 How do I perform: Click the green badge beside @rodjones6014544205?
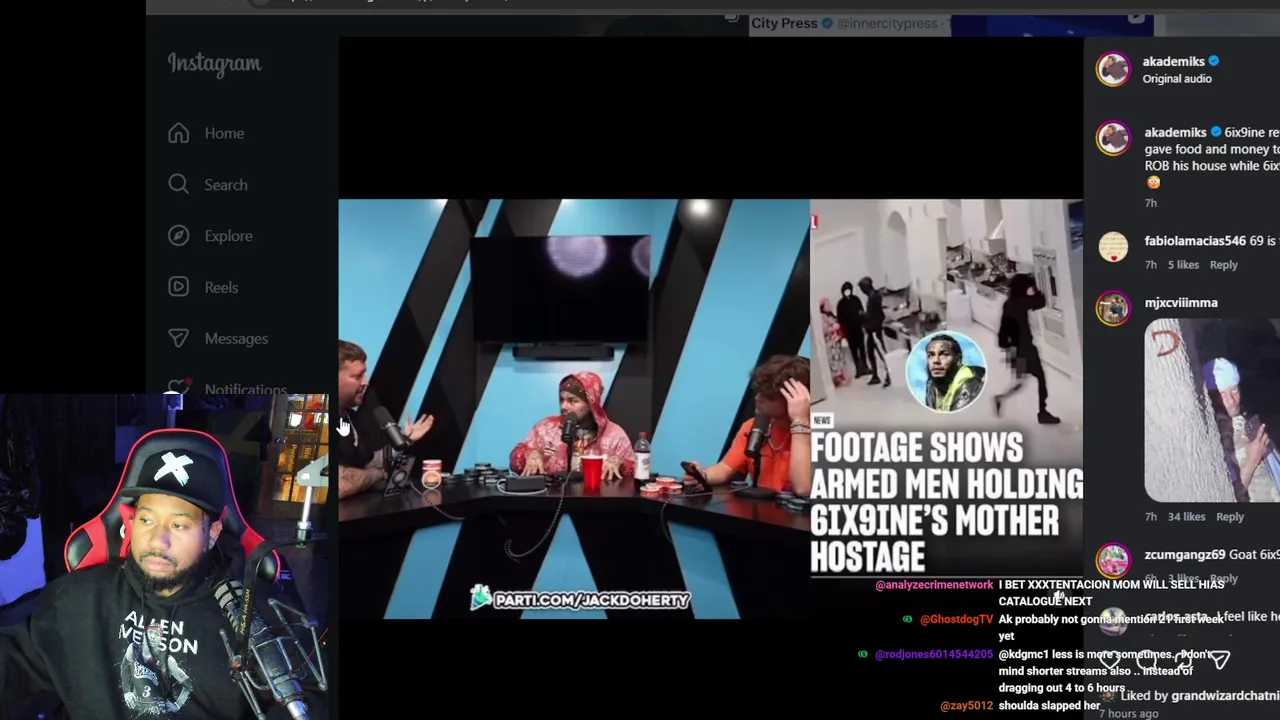(863, 654)
